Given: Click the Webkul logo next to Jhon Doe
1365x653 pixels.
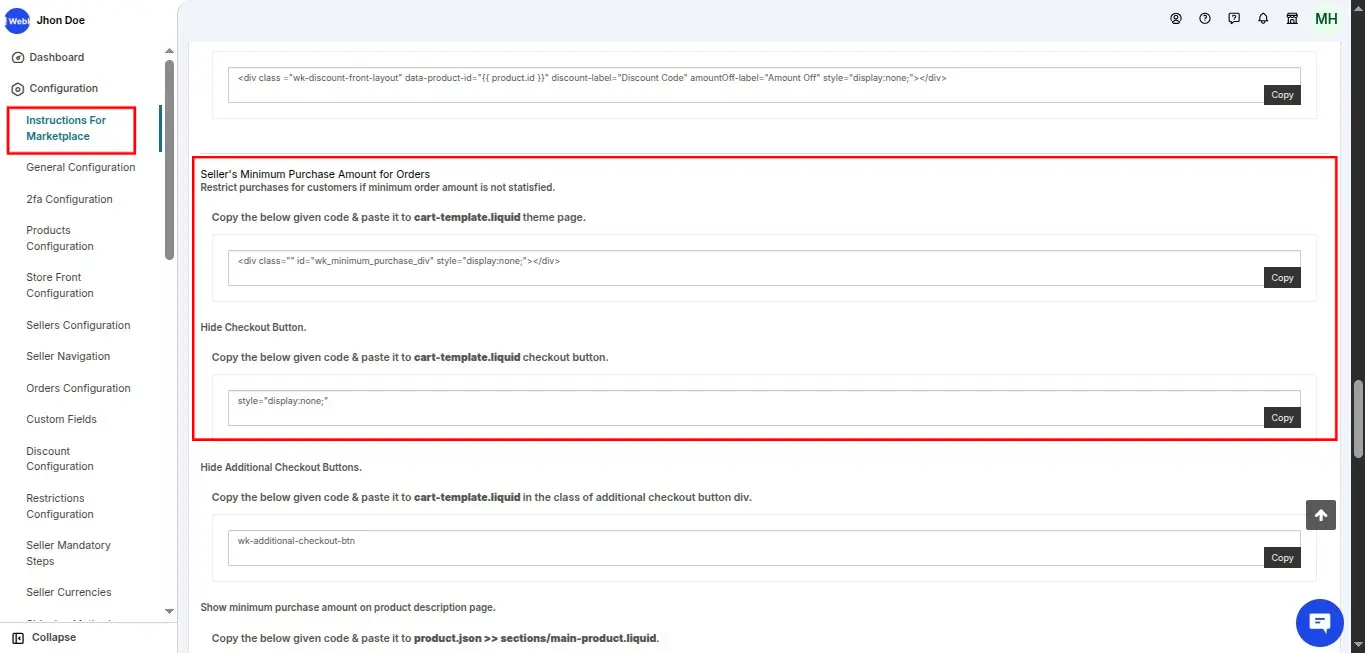Looking at the screenshot, I should point(17,20).
